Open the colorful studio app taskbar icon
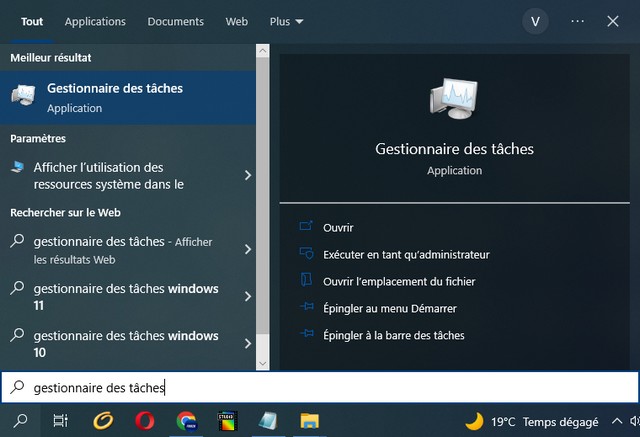The image size is (640, 437). click(x=227, y=421)
